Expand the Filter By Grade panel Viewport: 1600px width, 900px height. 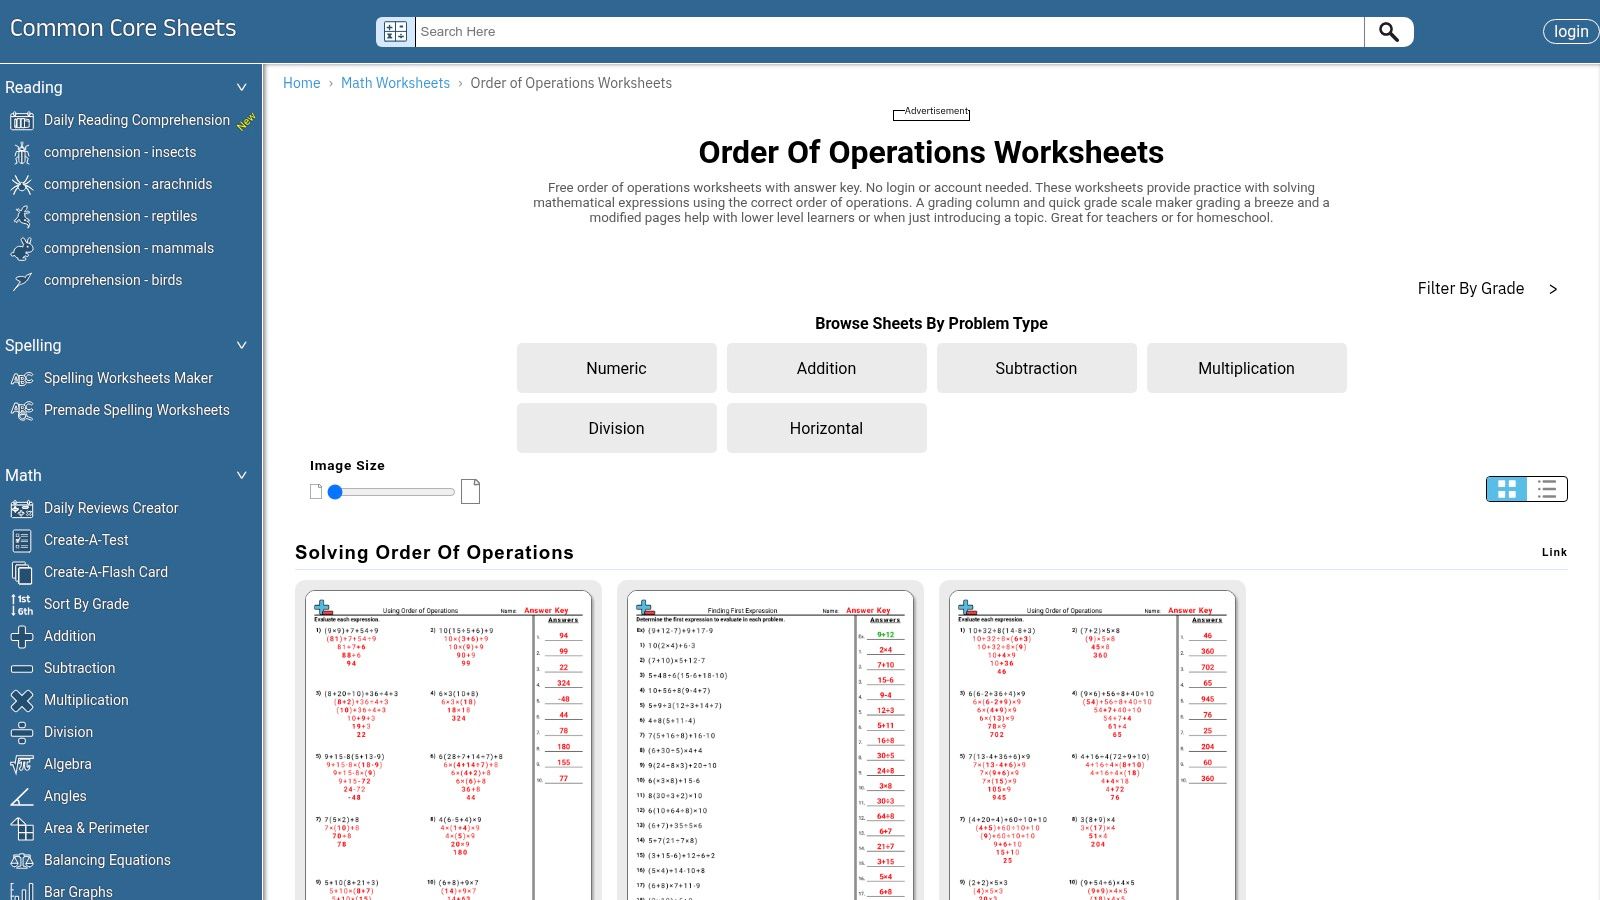pyautogui.click(x=1553, y=289)
